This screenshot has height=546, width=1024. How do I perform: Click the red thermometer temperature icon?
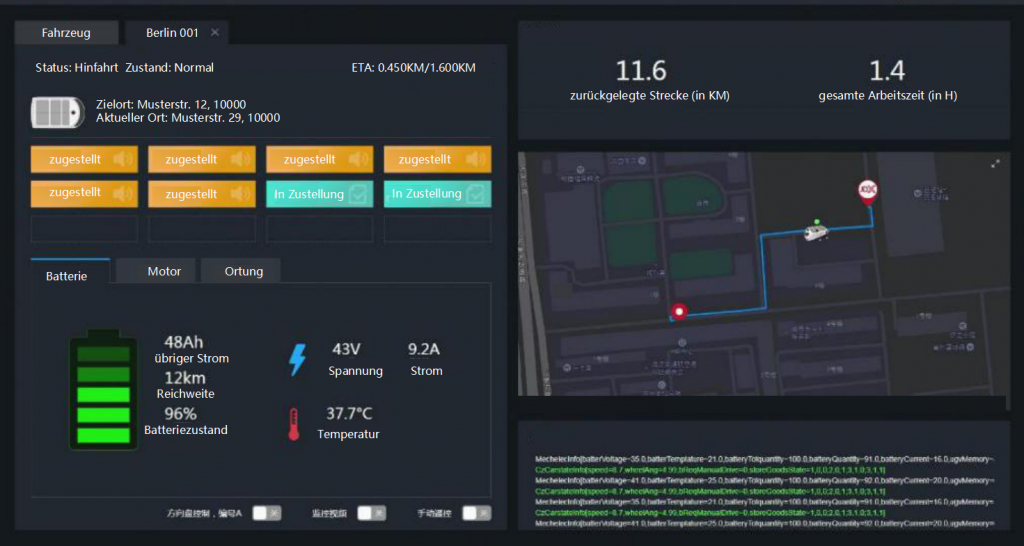[293, 424]
